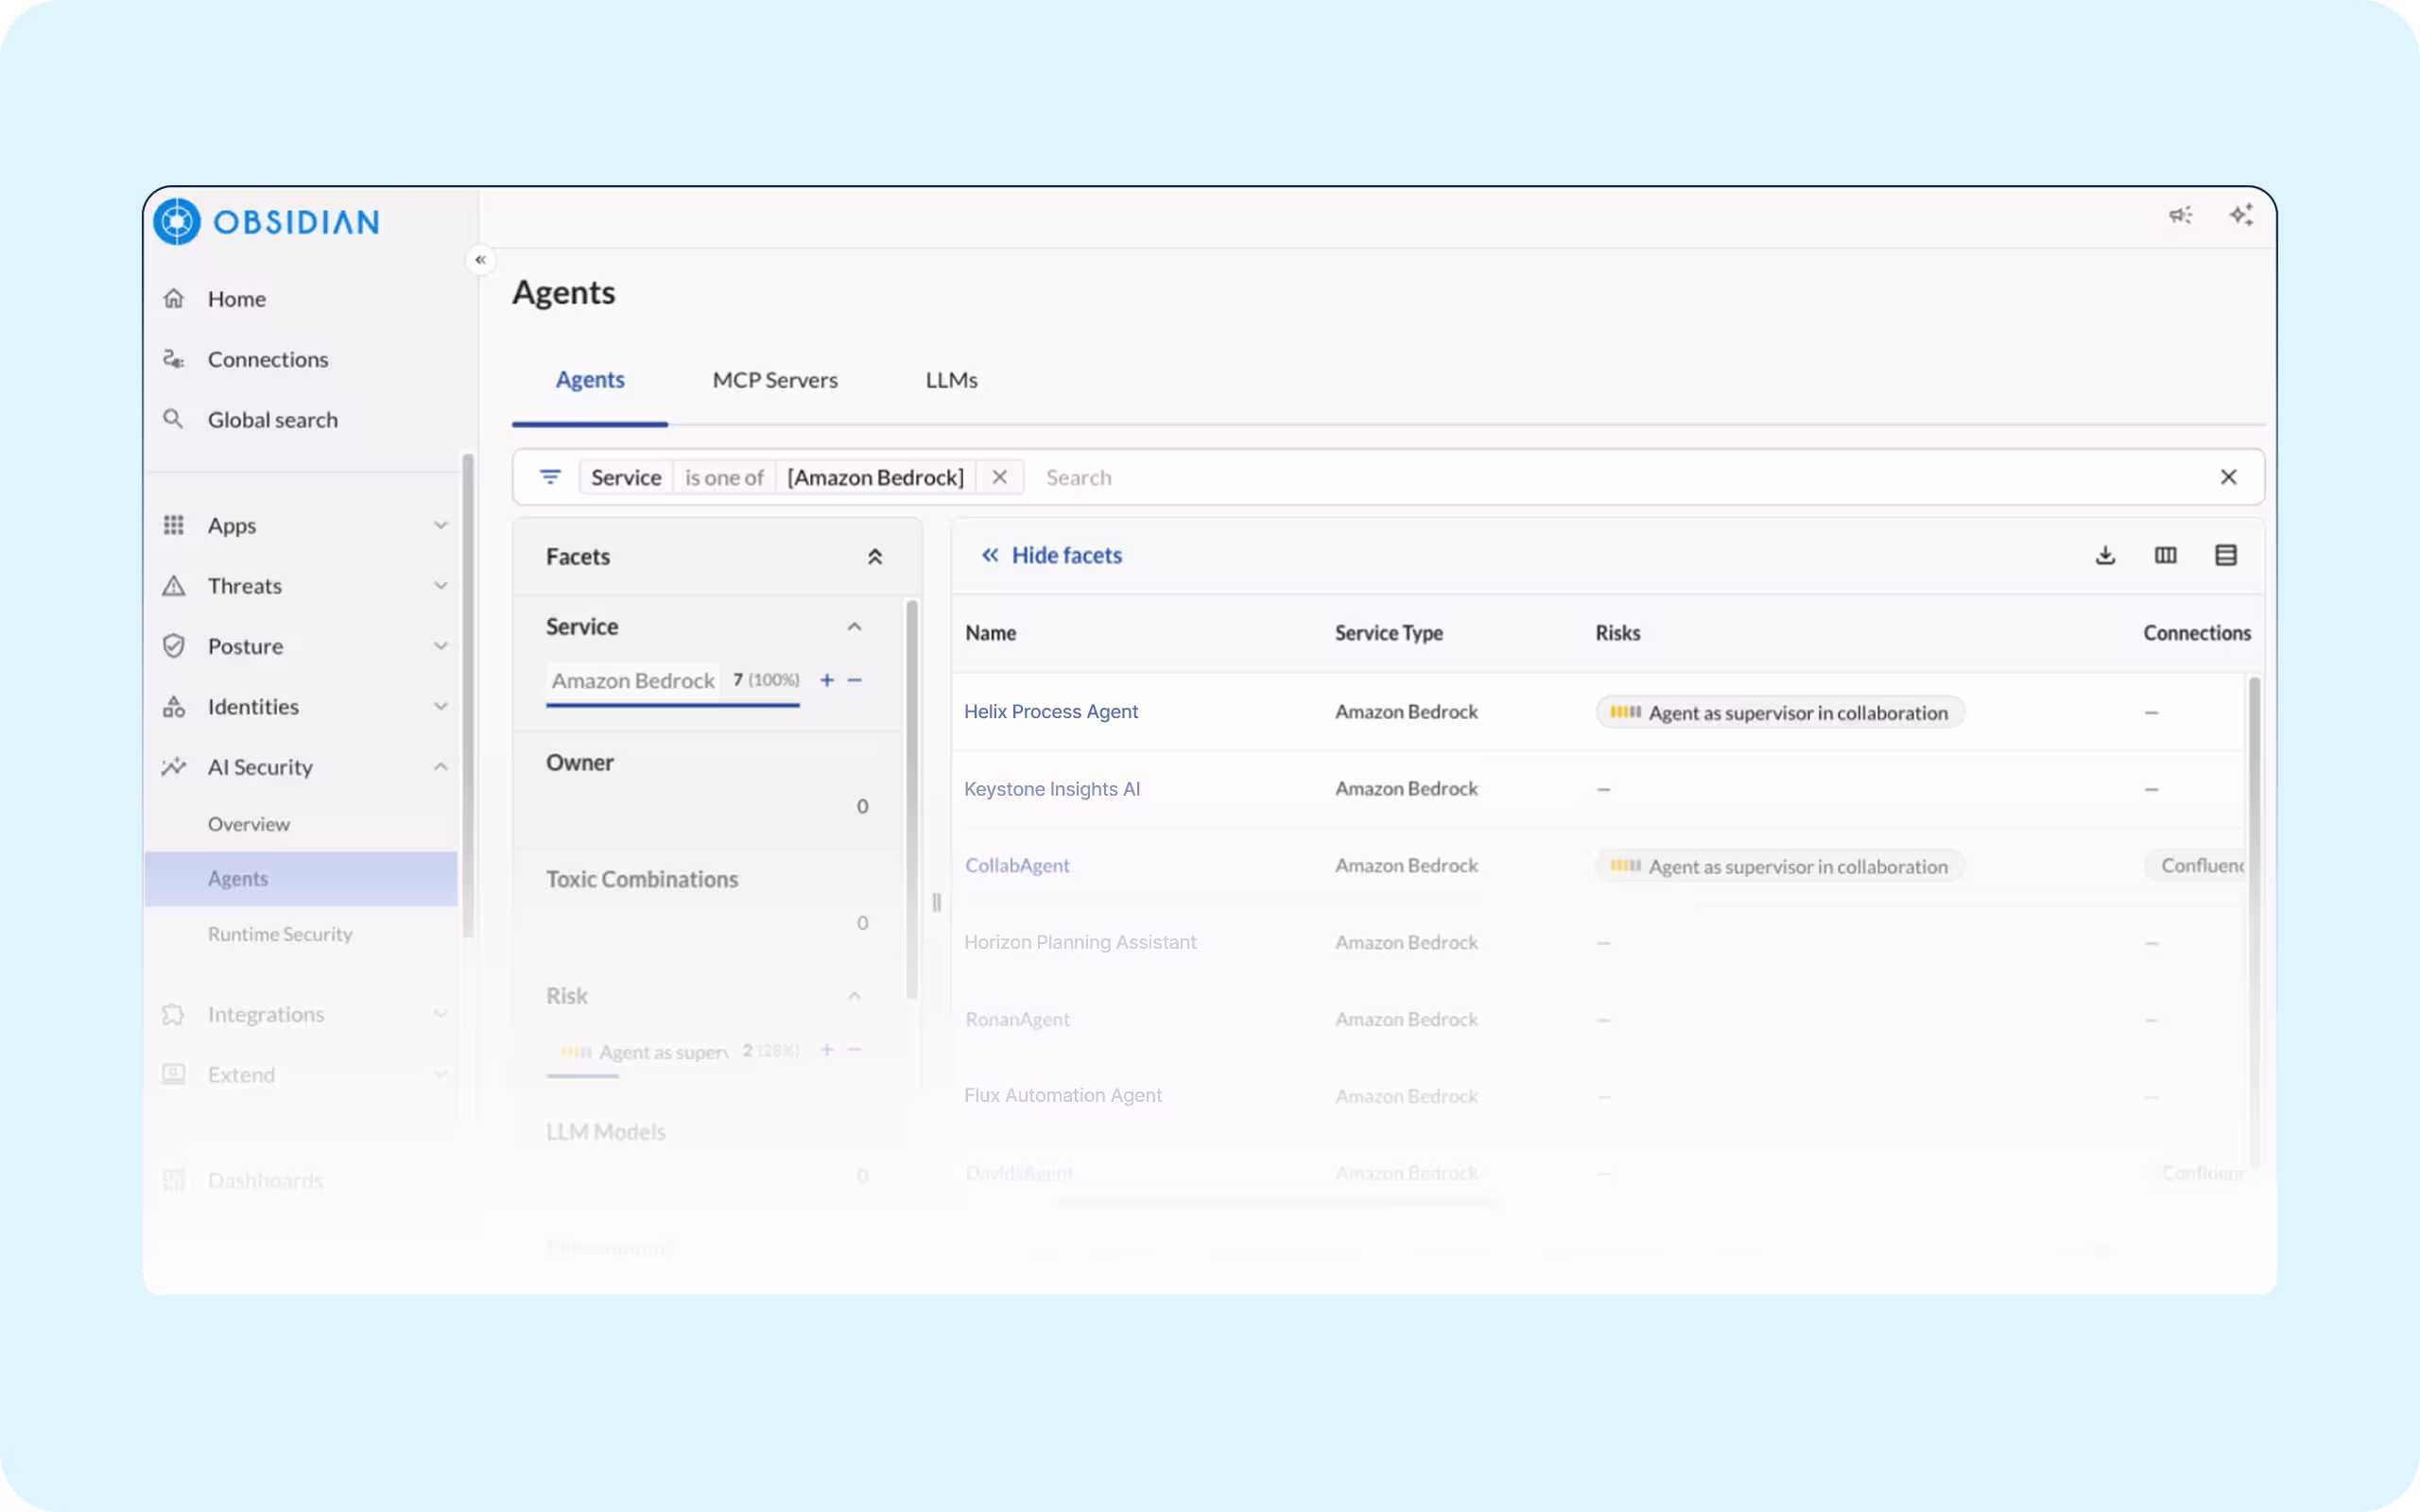
Task: Change the 'is one of' filter operator
Action: click(724, 477)
